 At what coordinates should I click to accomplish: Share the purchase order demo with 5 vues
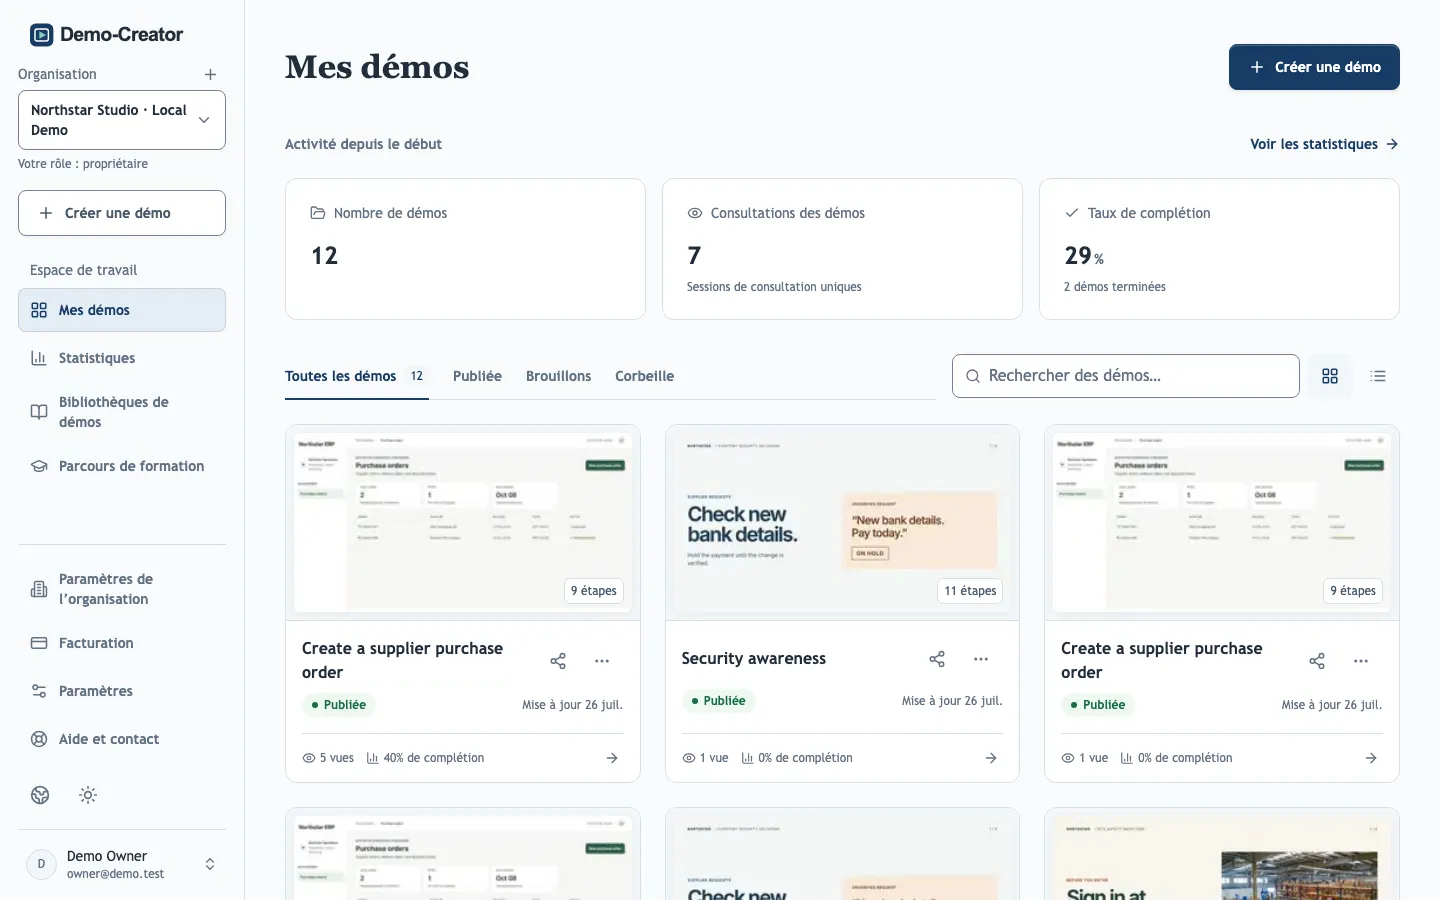pos(558,661)
